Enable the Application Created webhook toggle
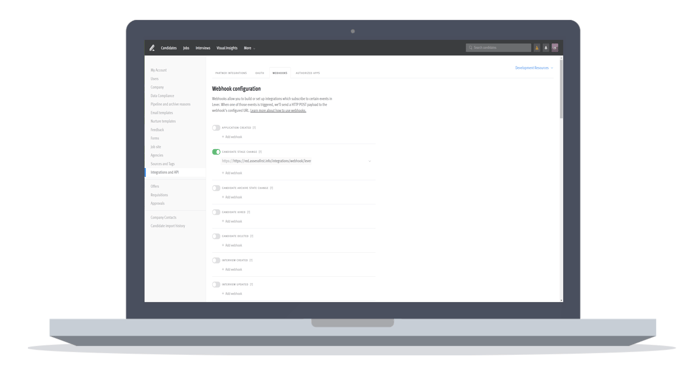 click(216, 128)
